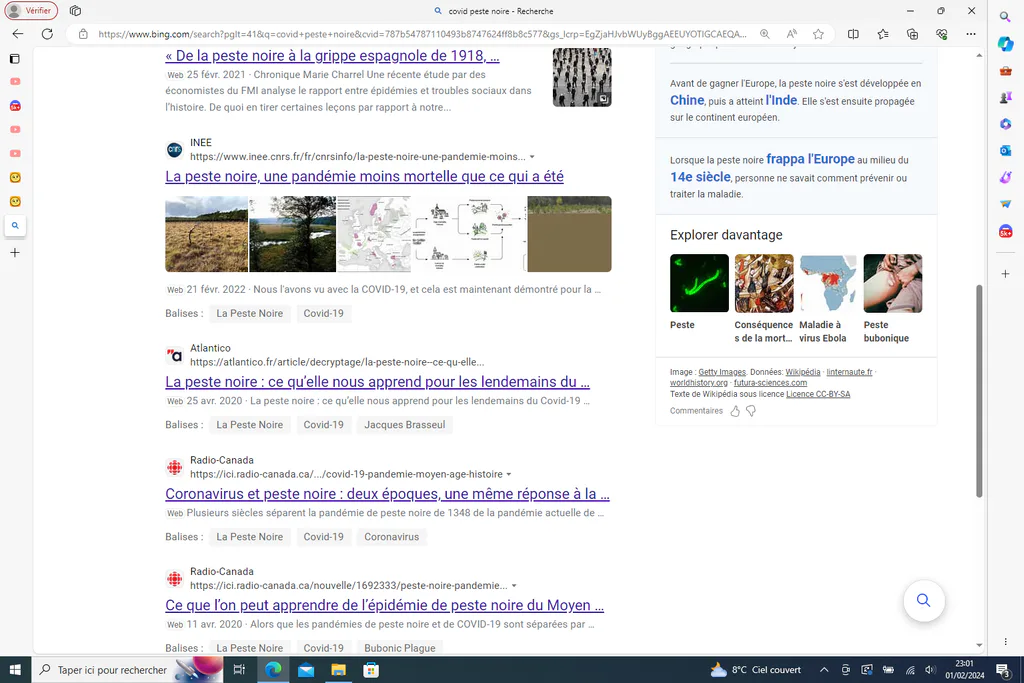Dislike the knowledge panel with thumbs down
1024x683 pixels.
[751, 411]
